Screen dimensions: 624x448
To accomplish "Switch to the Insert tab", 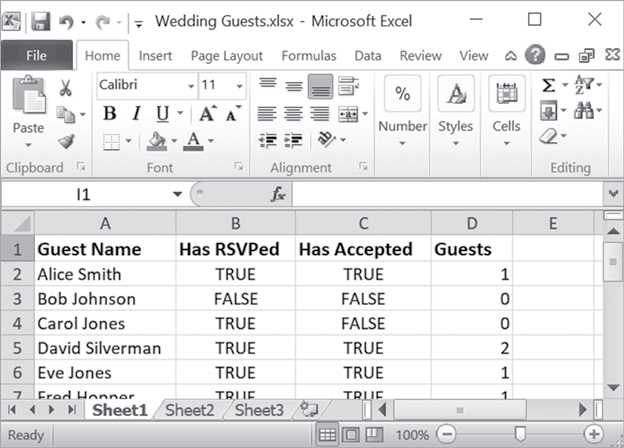I will pyautogui.click(x=155, y=56).
